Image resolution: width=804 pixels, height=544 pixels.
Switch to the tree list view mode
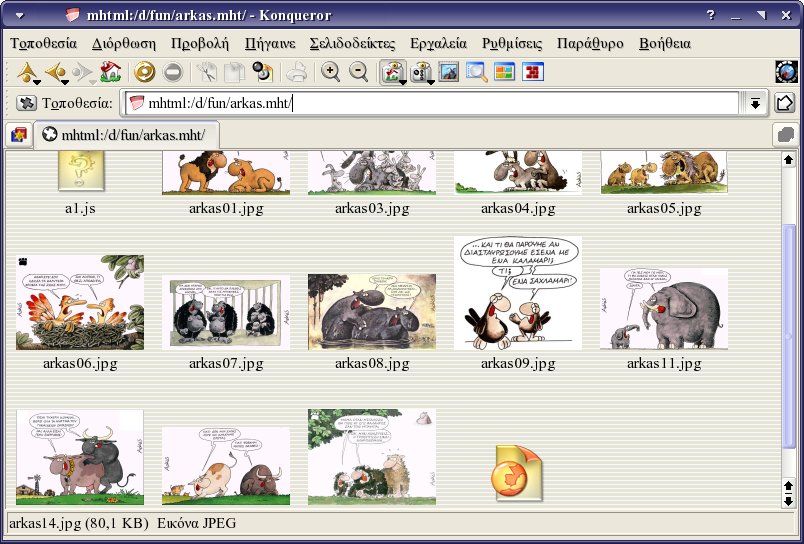point(423,72)
